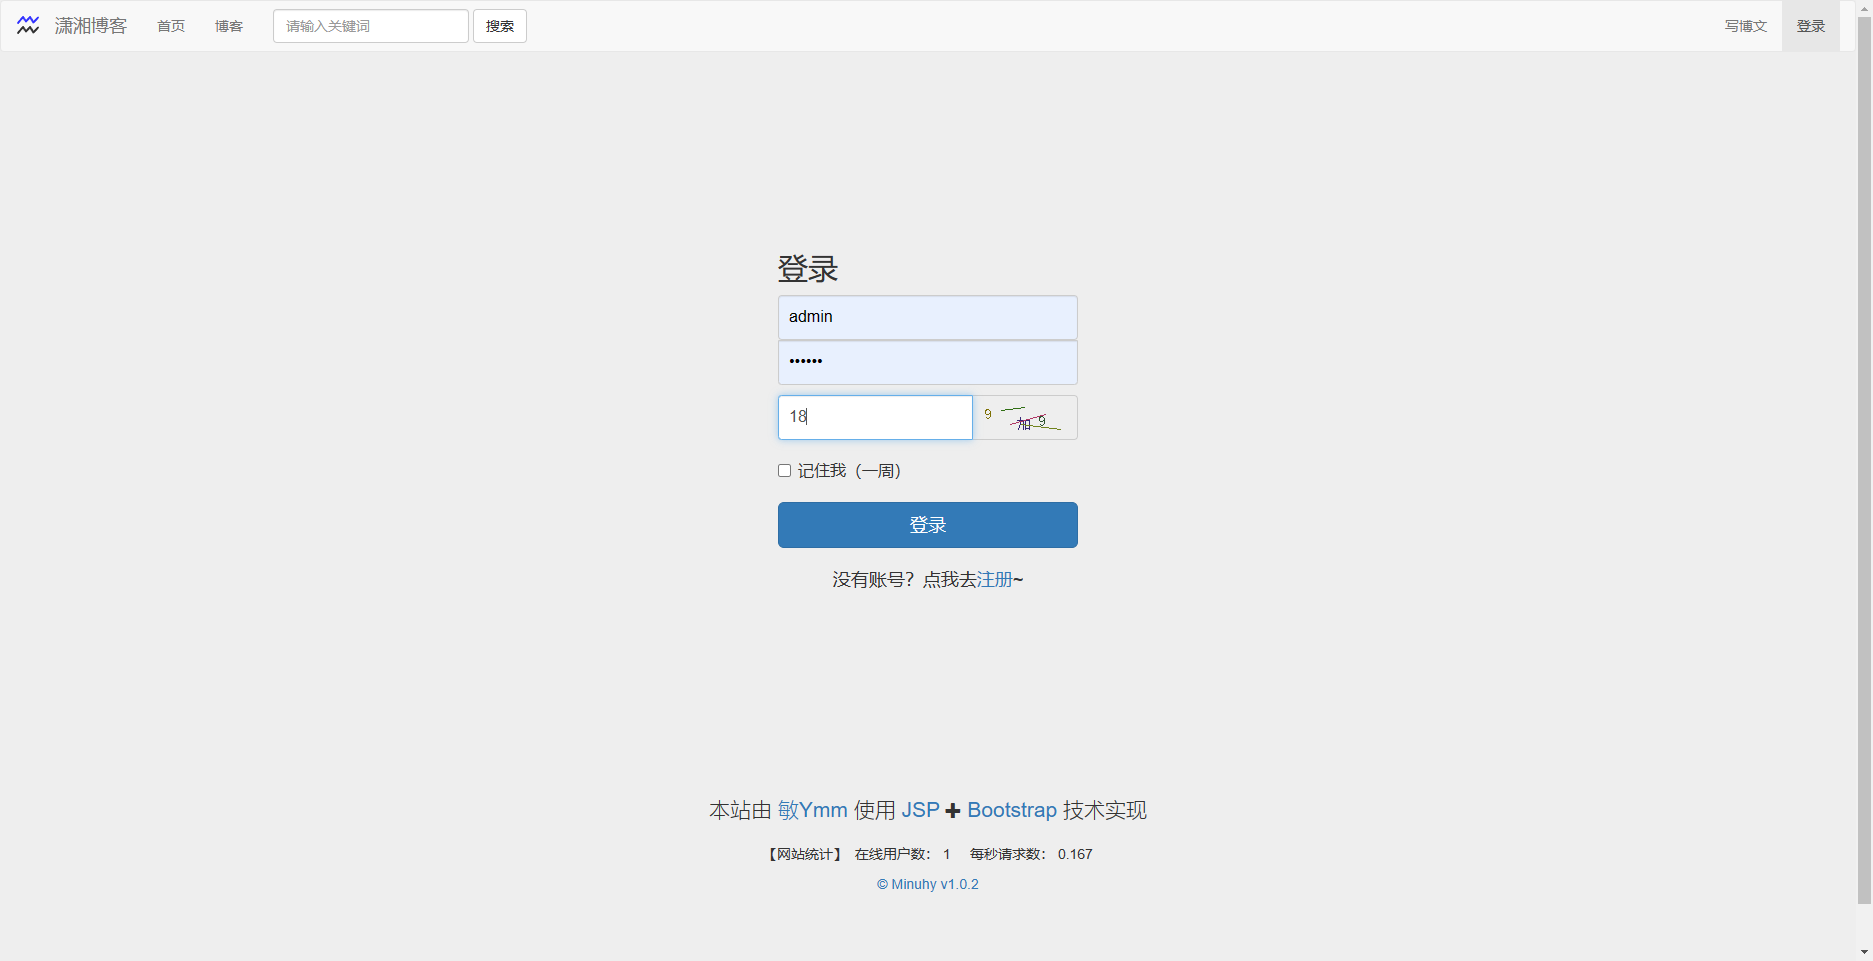Click the username field containing admin
Viewport: 1873px width, 961px height.
tap(928, 317)
